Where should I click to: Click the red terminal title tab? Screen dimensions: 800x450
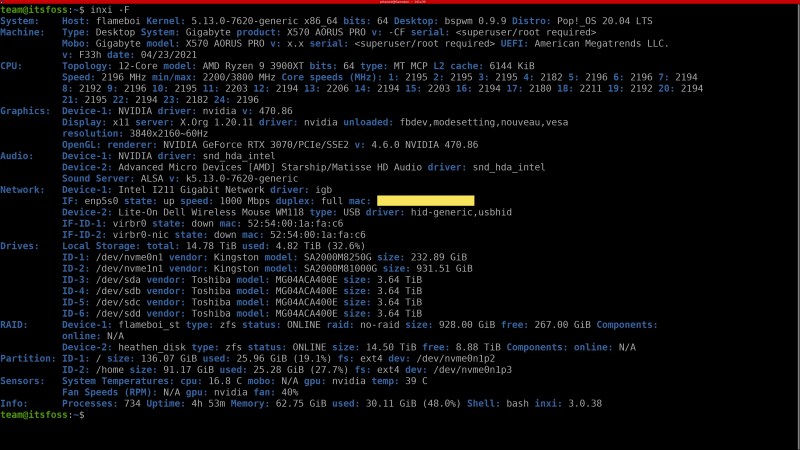click(400, 3)
